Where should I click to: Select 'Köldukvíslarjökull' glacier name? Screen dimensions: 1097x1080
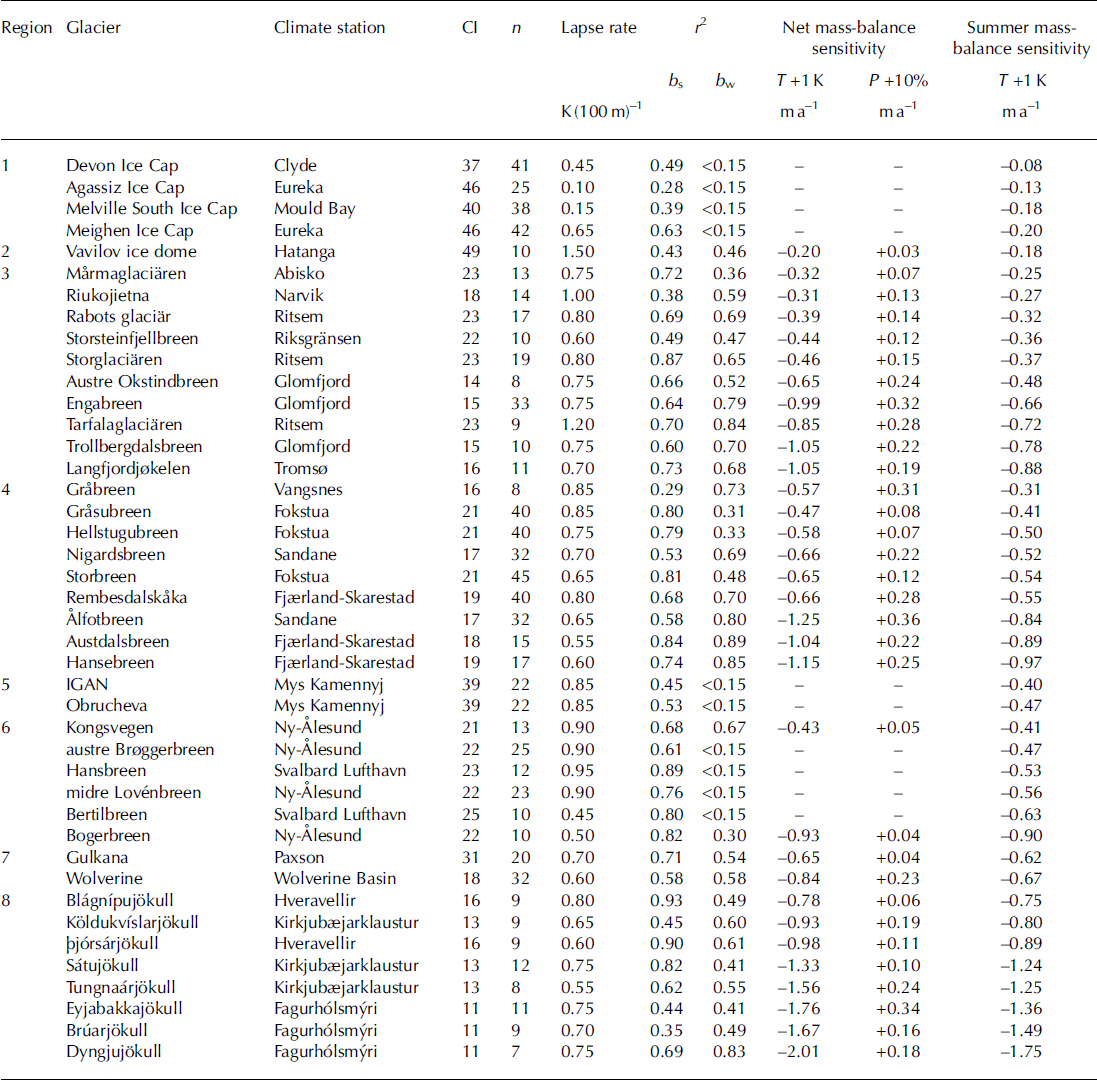click(132, 923)
